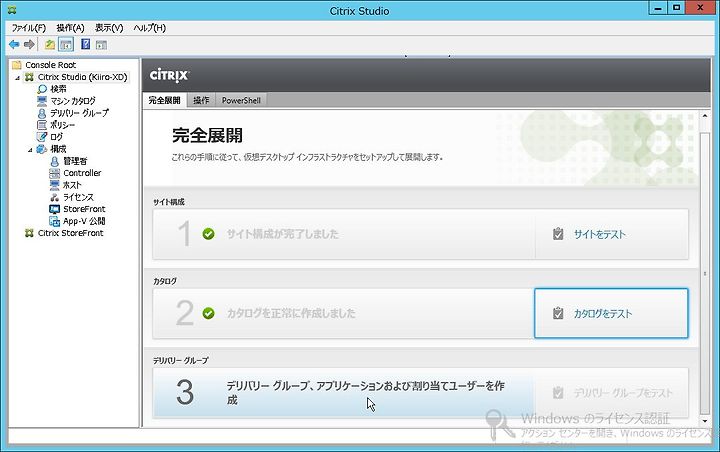Click the デリバリー グループ icon
The height and width of the screenshot is (452, 720).
42,113
